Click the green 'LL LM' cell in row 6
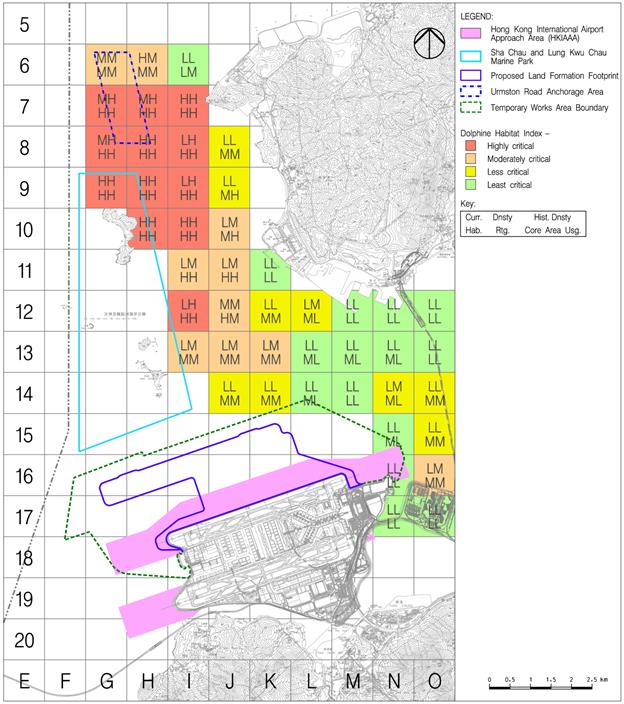Screen dimensions: 624x704 coord(188,65)
